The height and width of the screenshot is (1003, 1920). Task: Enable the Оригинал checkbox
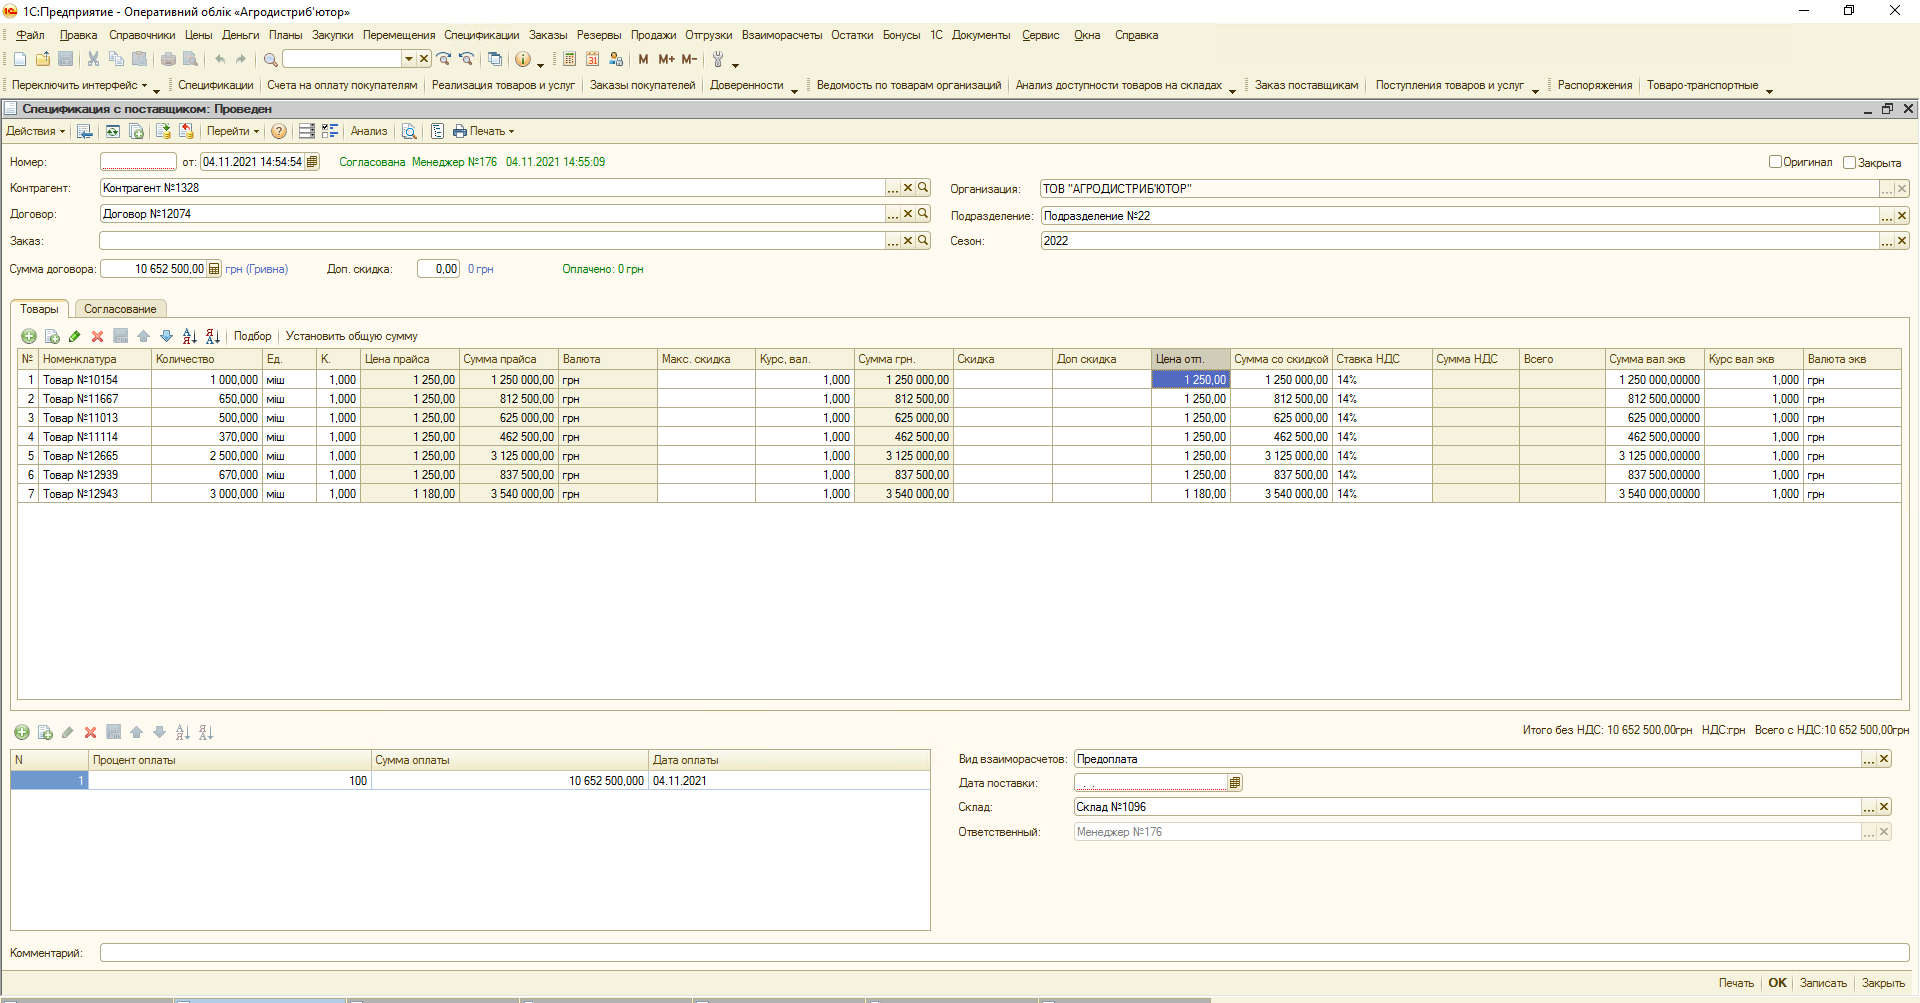pyautogui.click(x=1775, y=162)
